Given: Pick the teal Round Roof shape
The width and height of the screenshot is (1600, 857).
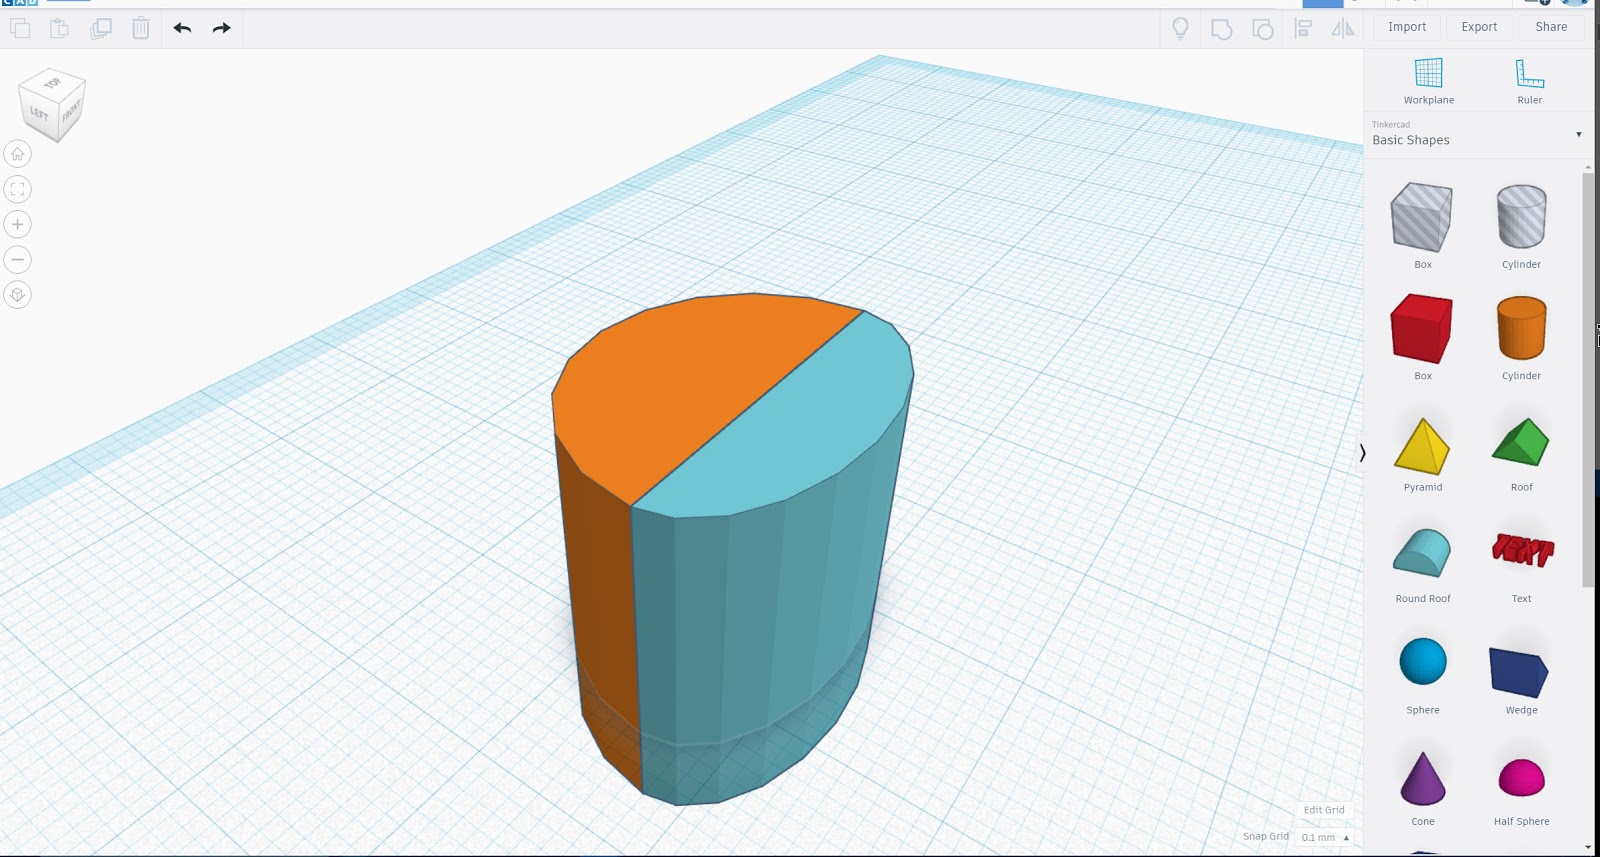Looking at the screenshot, I should coord(1422,552).
